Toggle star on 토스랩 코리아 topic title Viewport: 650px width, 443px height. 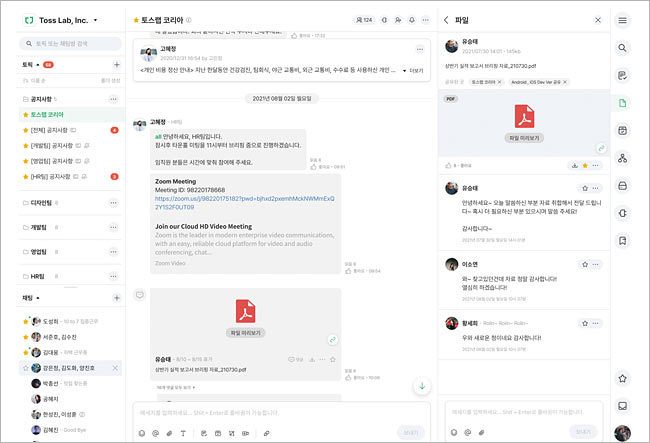[137, 20]
